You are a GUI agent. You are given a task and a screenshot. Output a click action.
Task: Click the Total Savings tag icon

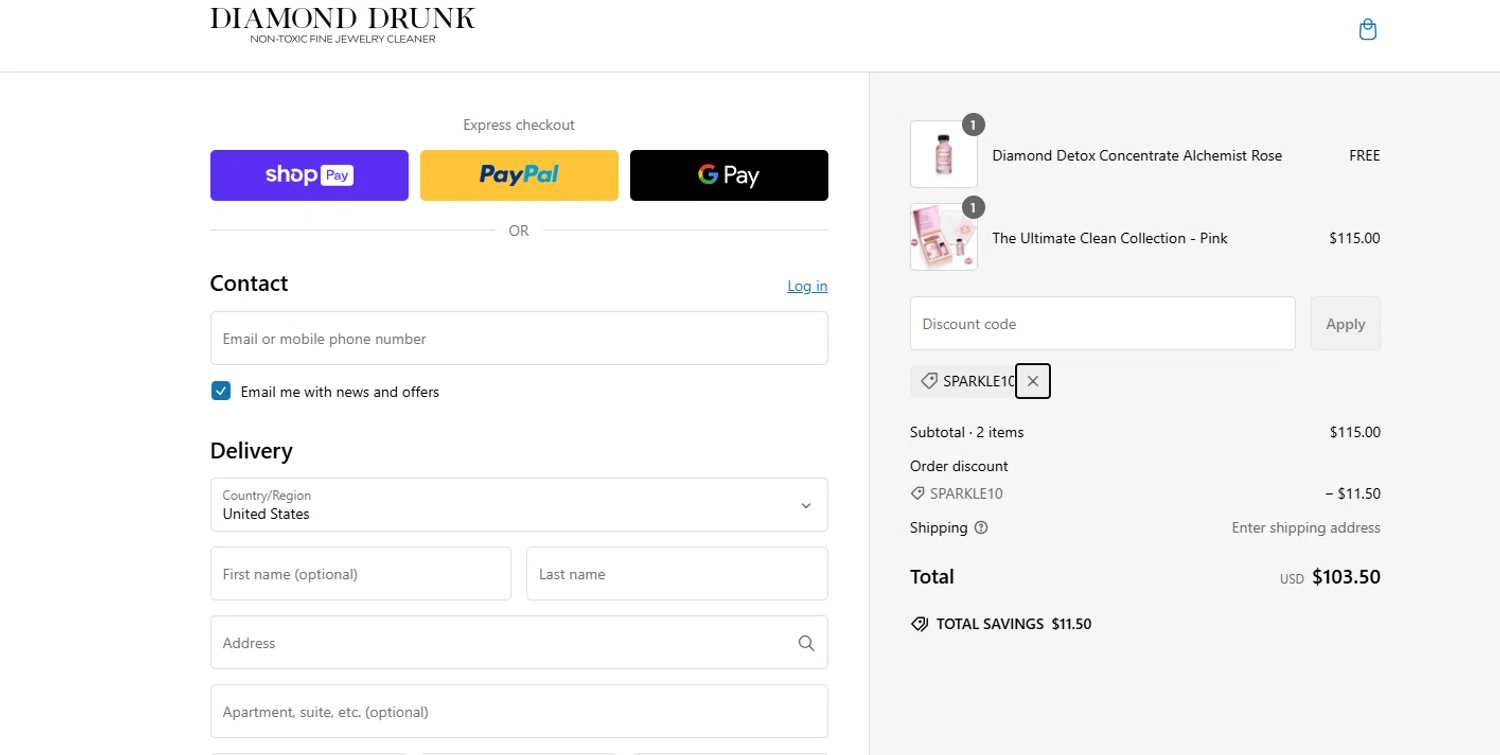coord(920,624)
